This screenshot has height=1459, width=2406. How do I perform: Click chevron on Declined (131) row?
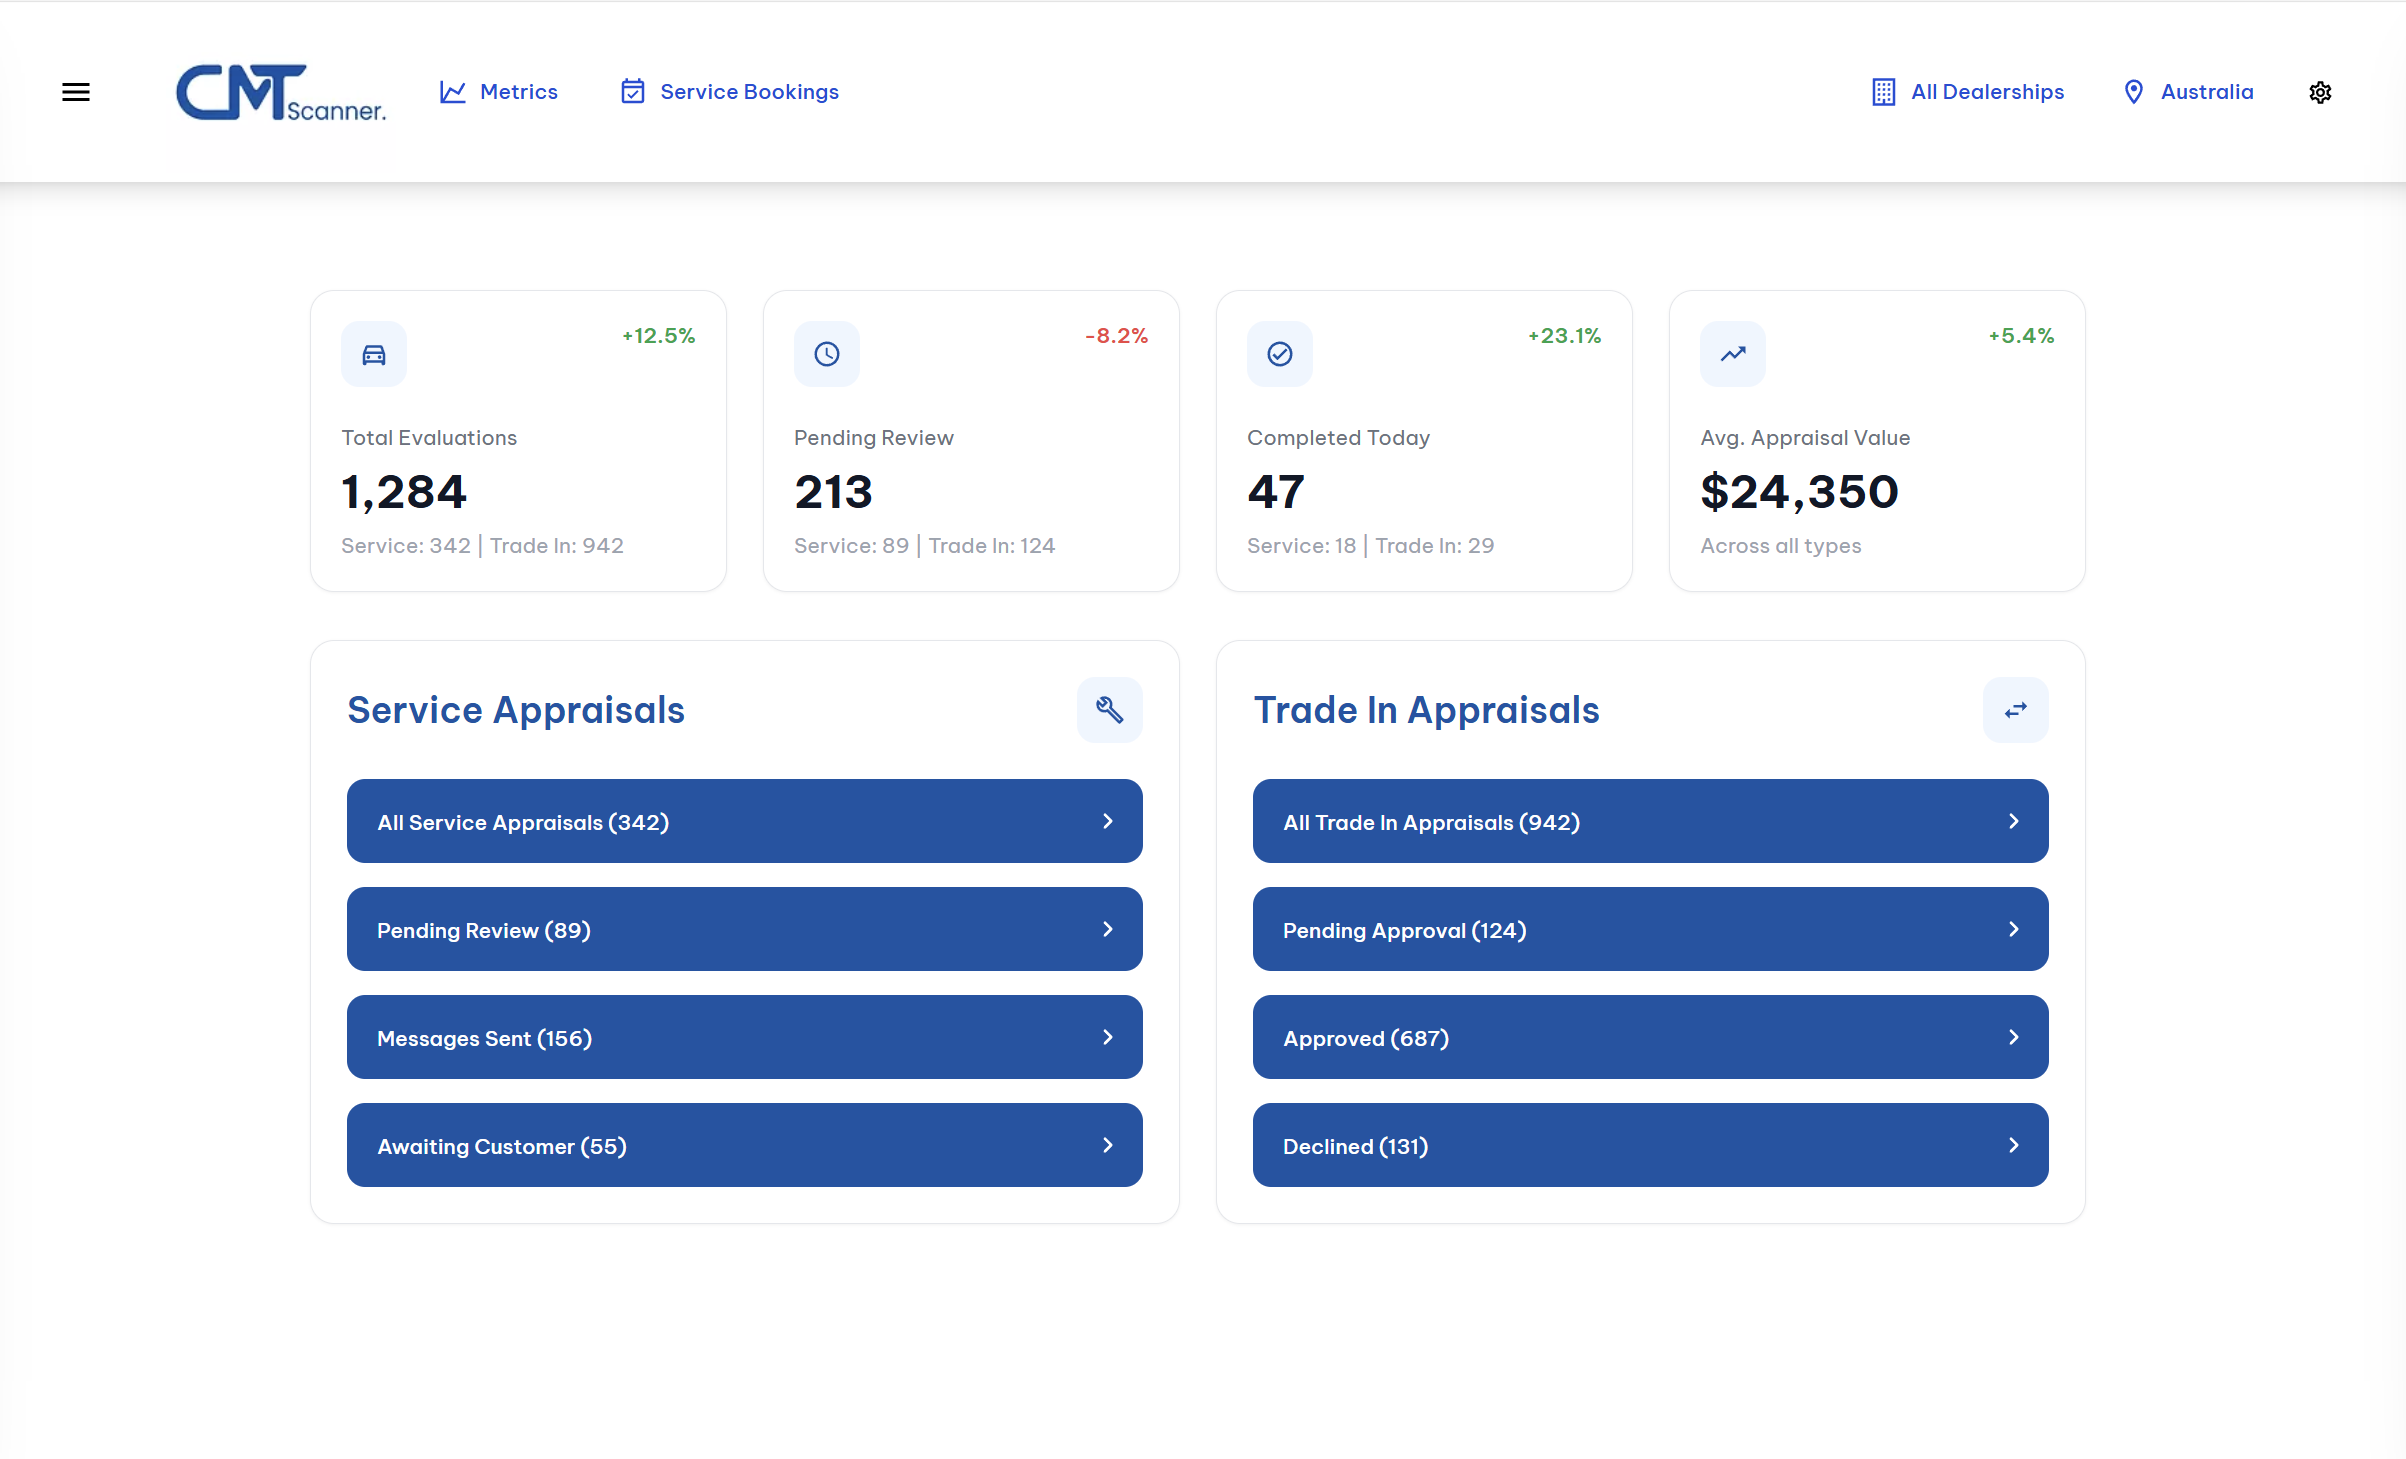pos(2014,1145)
